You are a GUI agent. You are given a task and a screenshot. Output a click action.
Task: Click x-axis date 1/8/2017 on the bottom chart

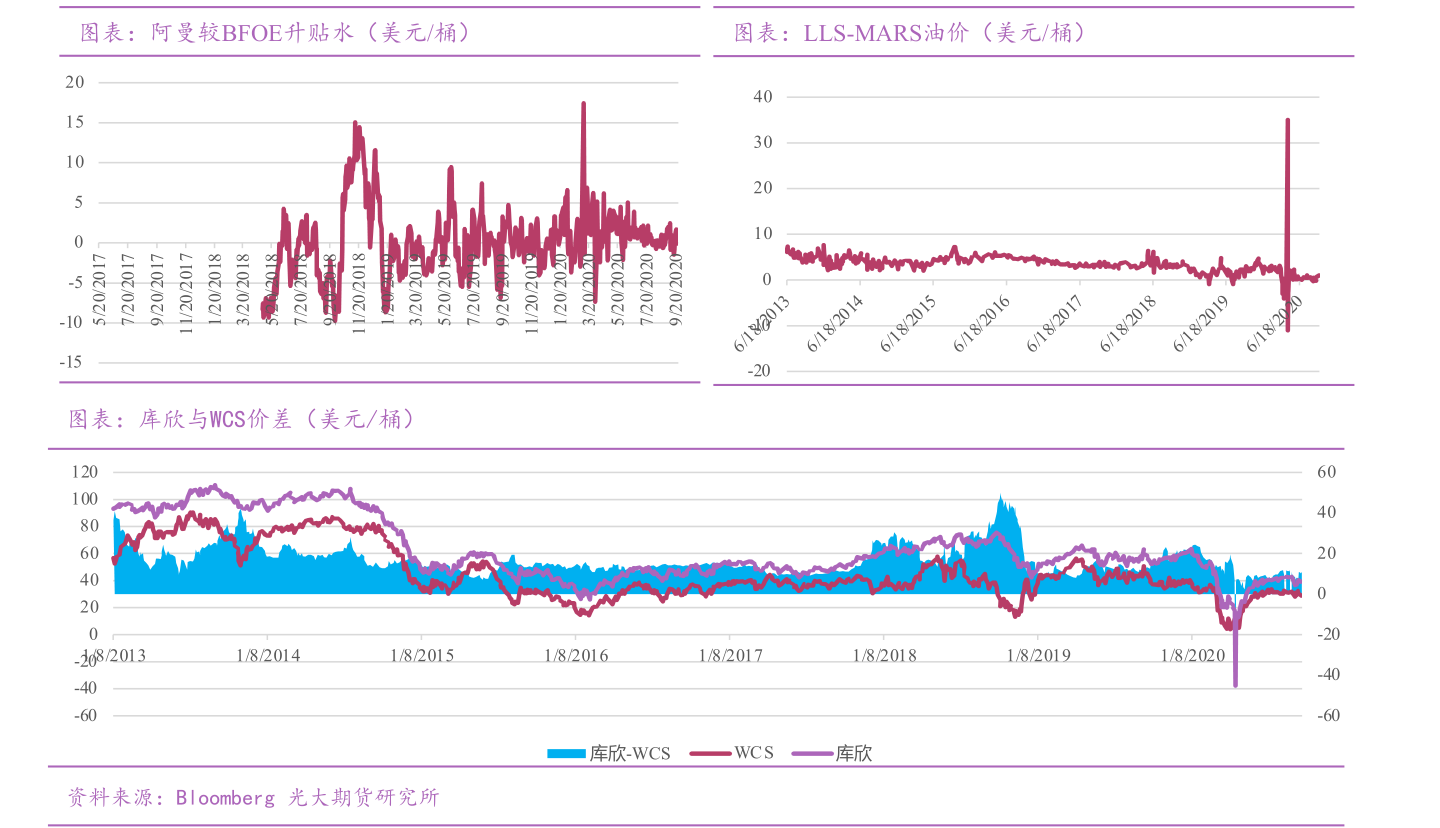[730, 655]
